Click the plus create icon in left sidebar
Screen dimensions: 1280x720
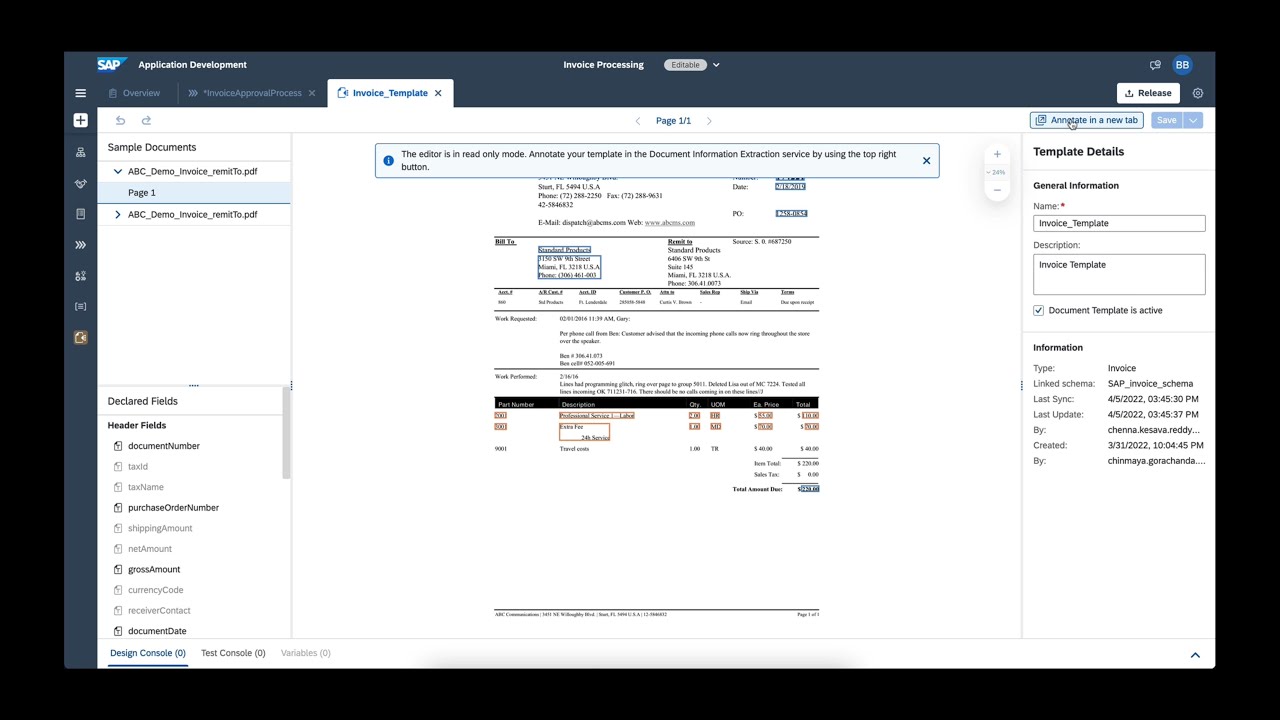coord(81,120)
